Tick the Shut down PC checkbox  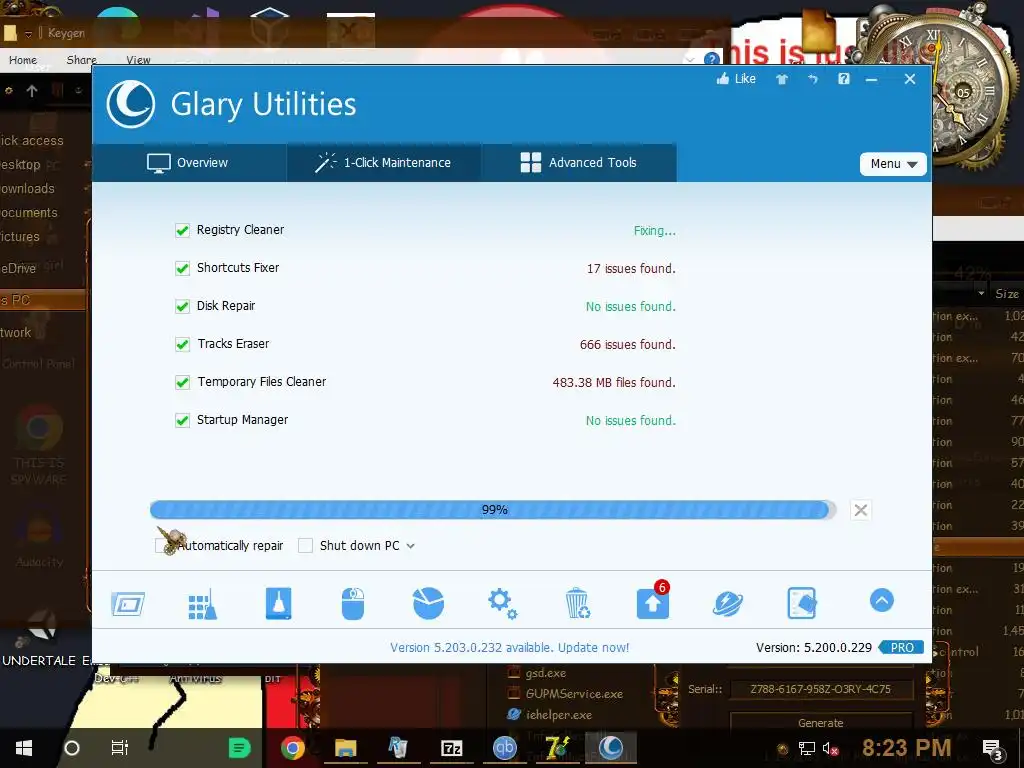point(305,545)
